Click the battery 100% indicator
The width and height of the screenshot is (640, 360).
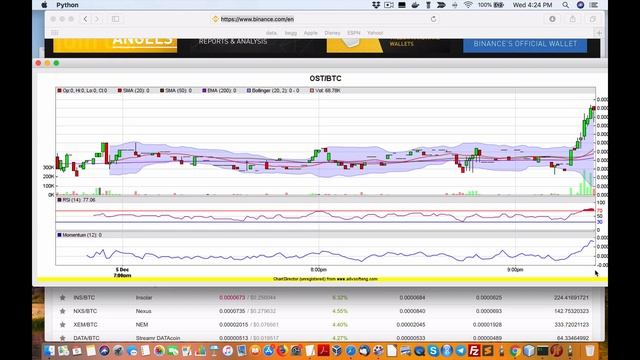(491, 5)
